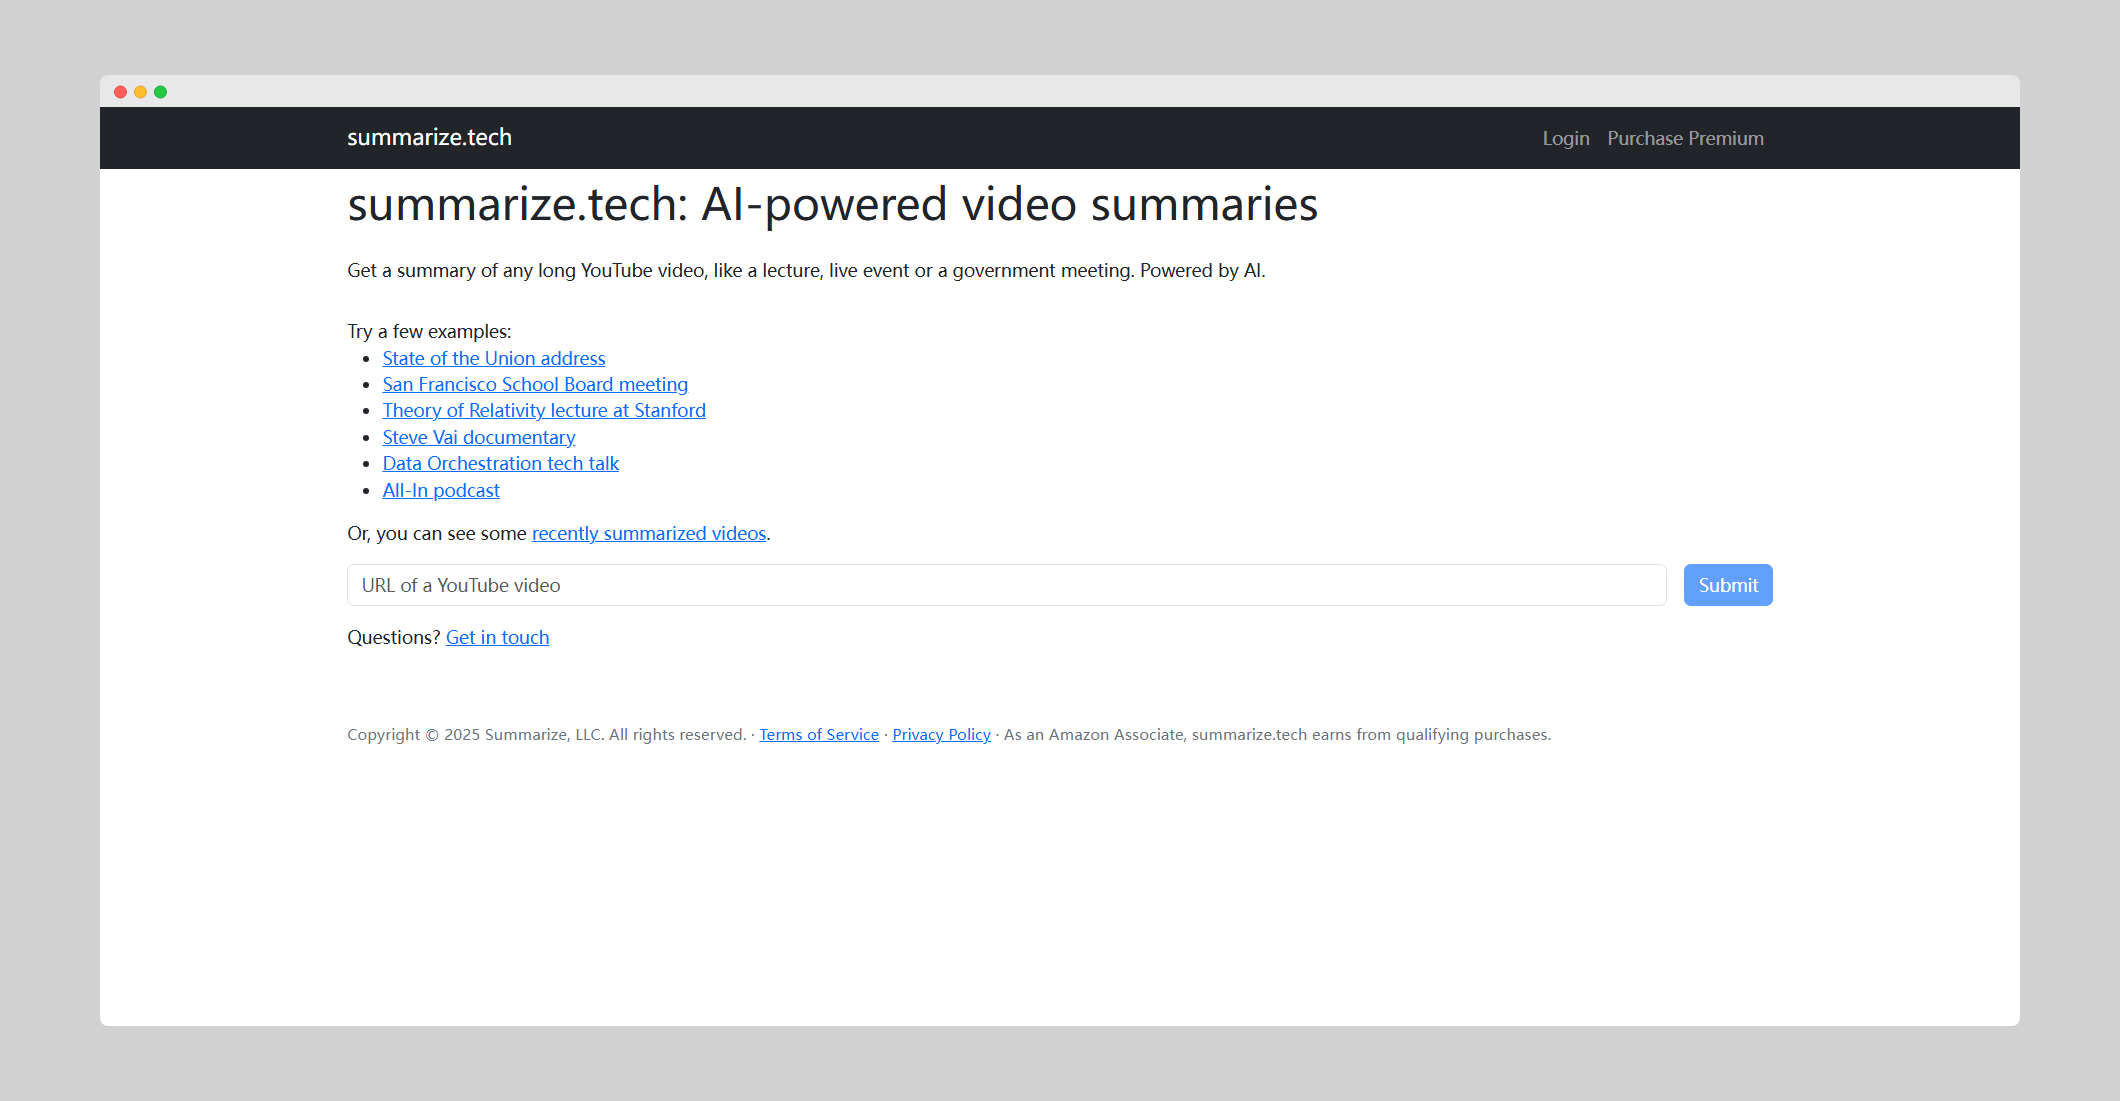Open All-In podcast example
The width and height of the screenshot is (2120, 1101).
tap(441, 490)
